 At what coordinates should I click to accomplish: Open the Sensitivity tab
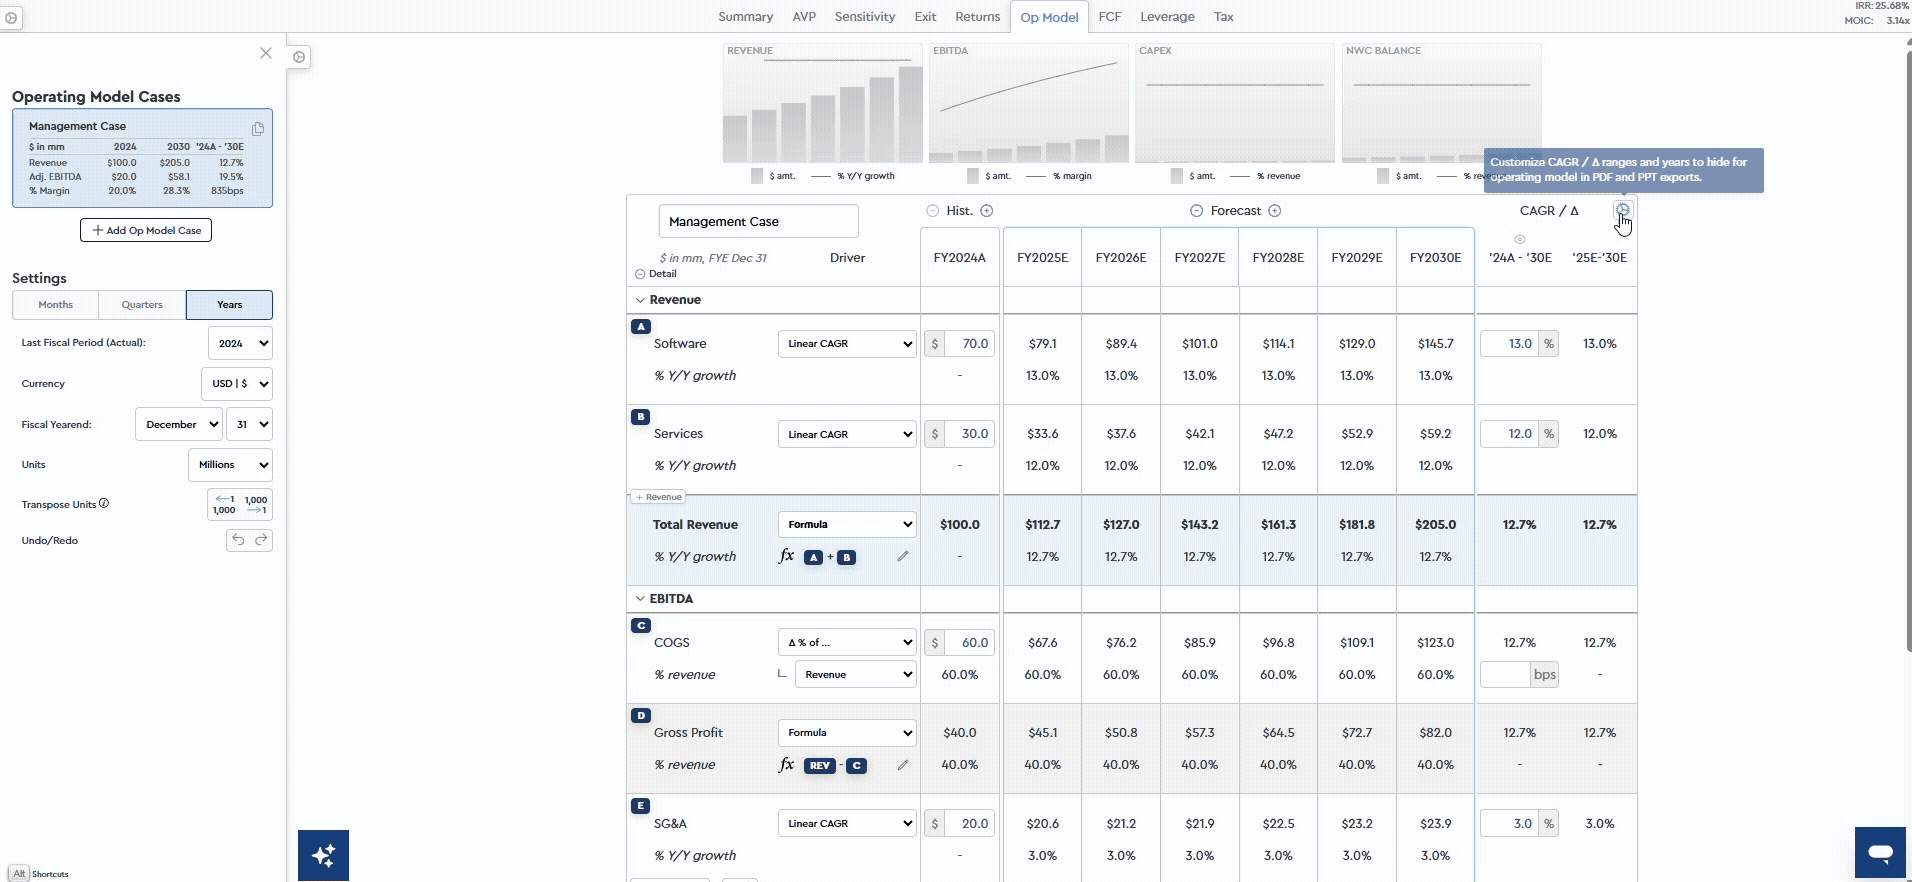(864, 17)
